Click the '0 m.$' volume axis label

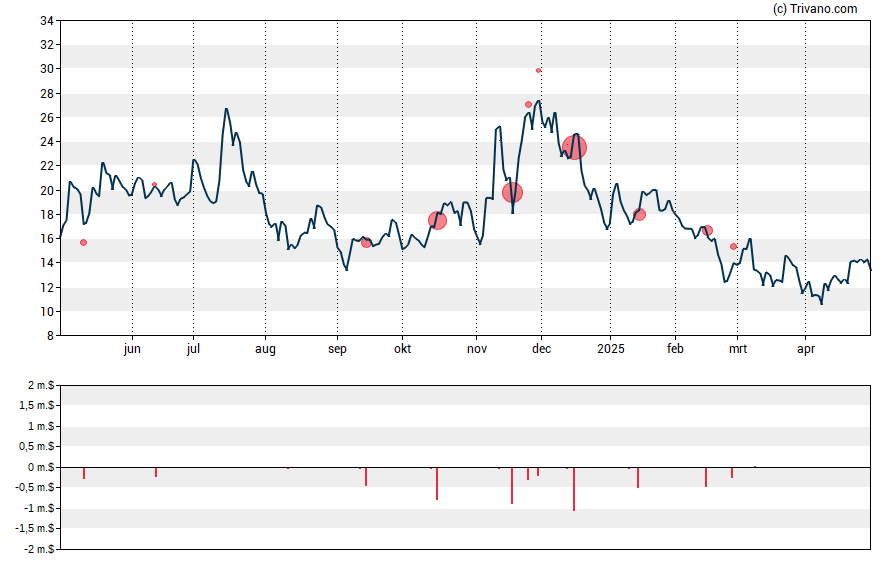[41, 467]
